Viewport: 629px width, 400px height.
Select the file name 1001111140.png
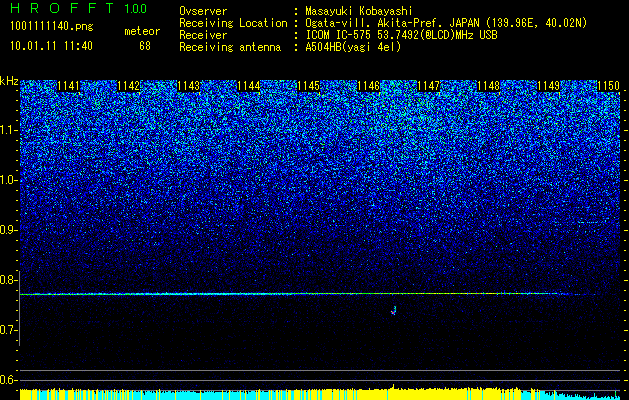click(x=52, y=27)
